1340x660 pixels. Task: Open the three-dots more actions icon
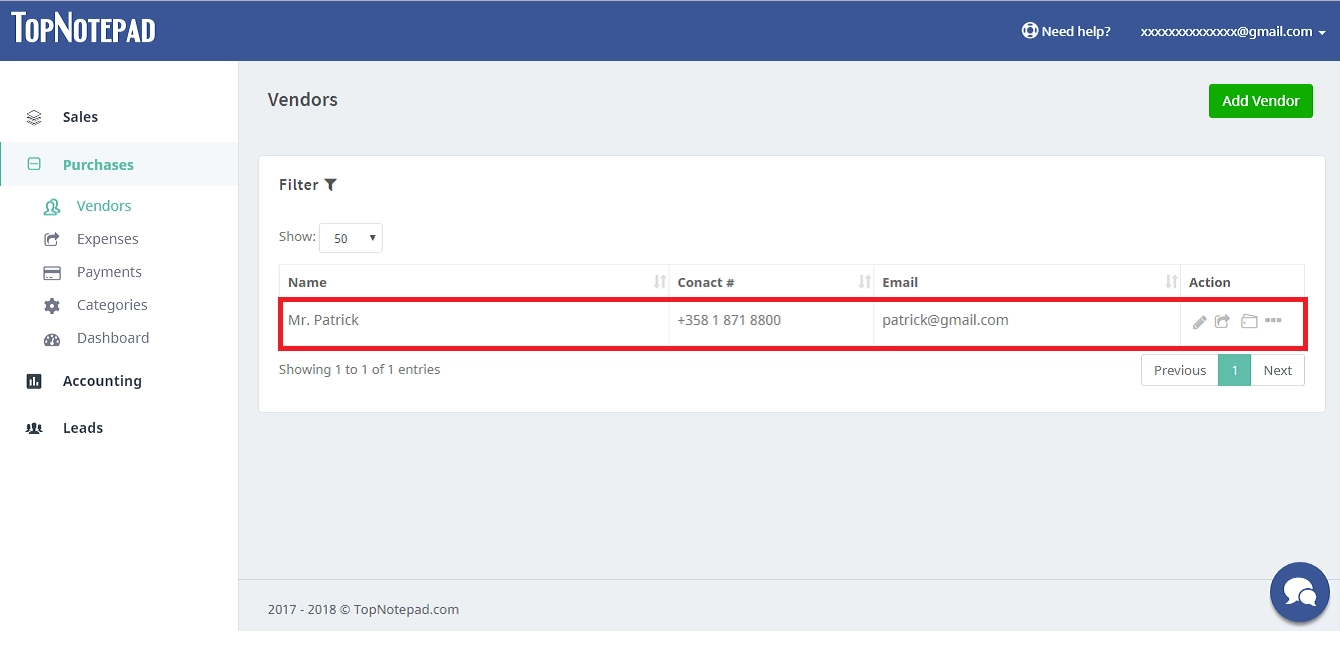click(x=1273, y=321)
